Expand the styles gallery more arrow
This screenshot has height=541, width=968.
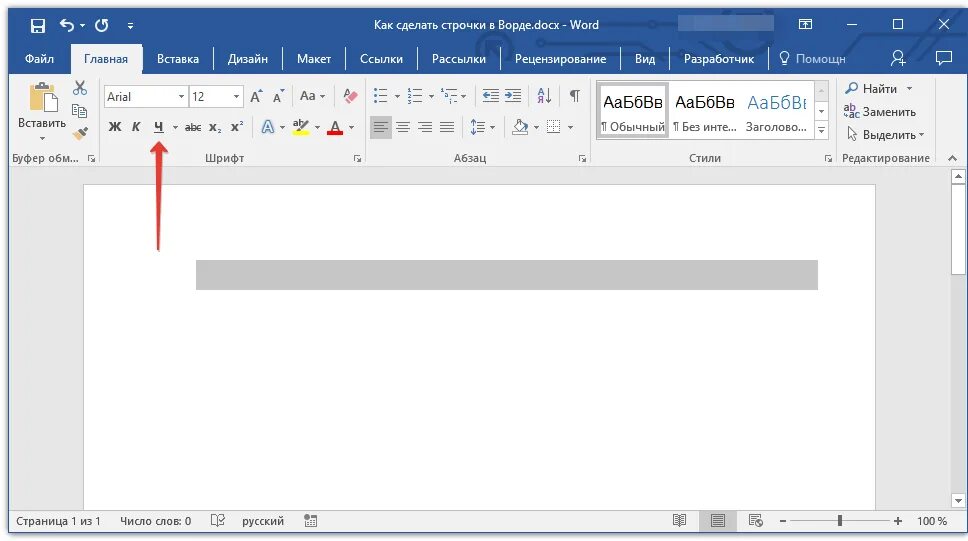click(x=821, y=131)
